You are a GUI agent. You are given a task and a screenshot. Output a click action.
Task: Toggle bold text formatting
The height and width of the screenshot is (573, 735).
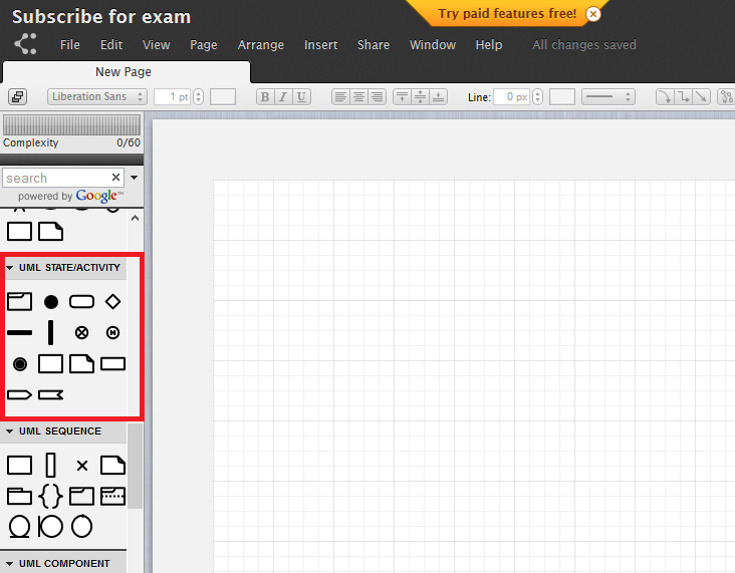tap(265, 97)
